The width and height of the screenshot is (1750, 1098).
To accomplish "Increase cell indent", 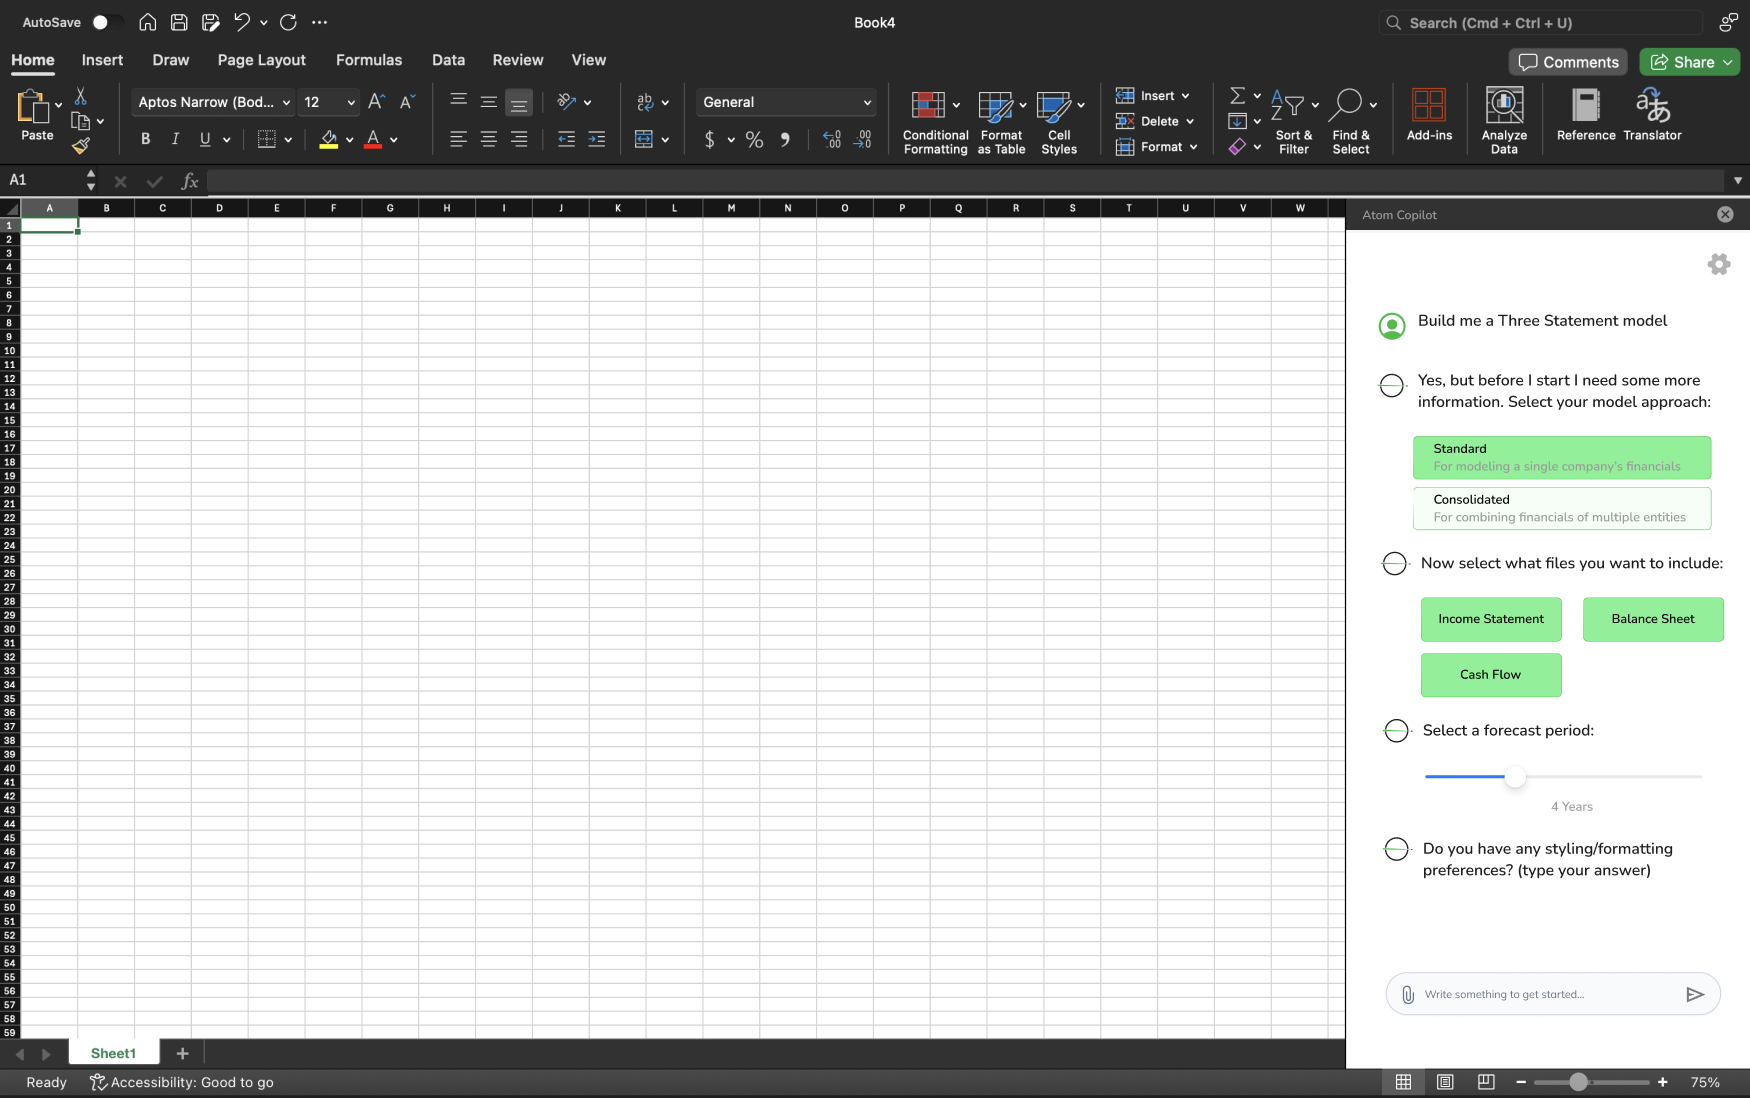I will pos(597,139).
